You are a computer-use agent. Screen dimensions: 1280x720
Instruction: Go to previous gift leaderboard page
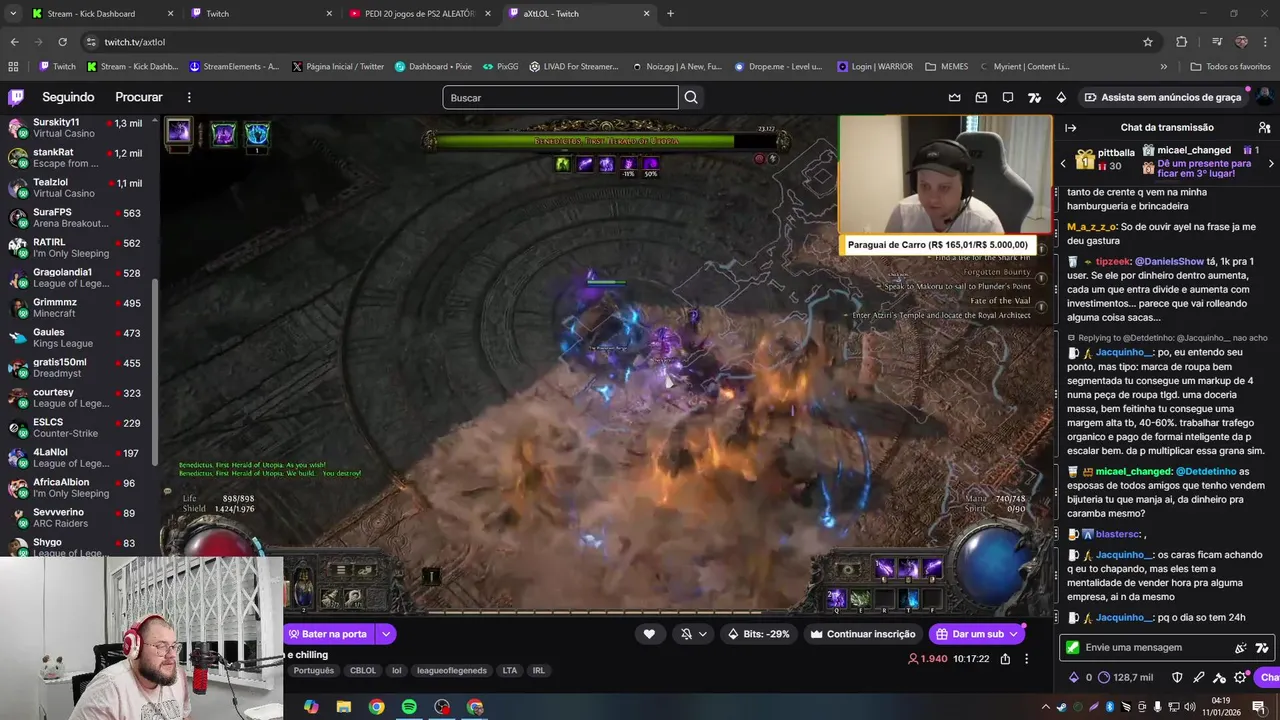pos(1063,163)
